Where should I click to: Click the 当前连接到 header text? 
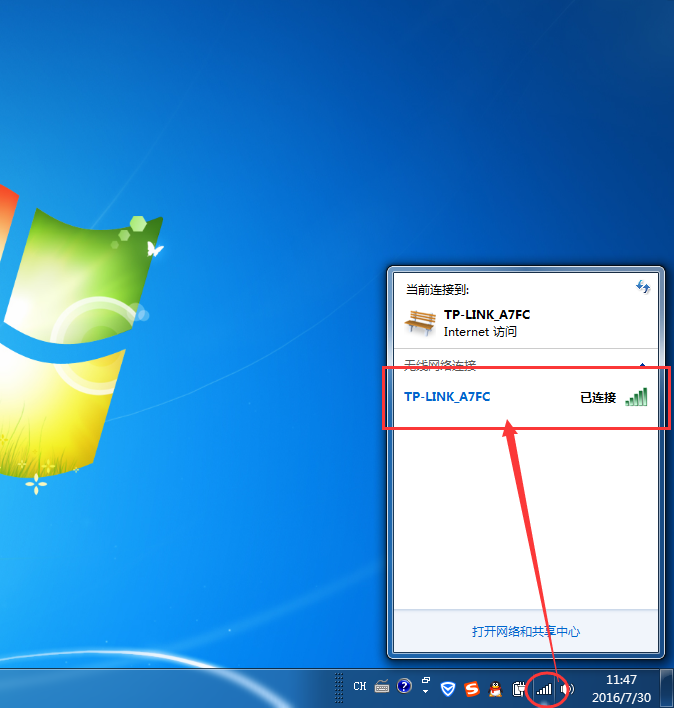(x=437, y=289)
